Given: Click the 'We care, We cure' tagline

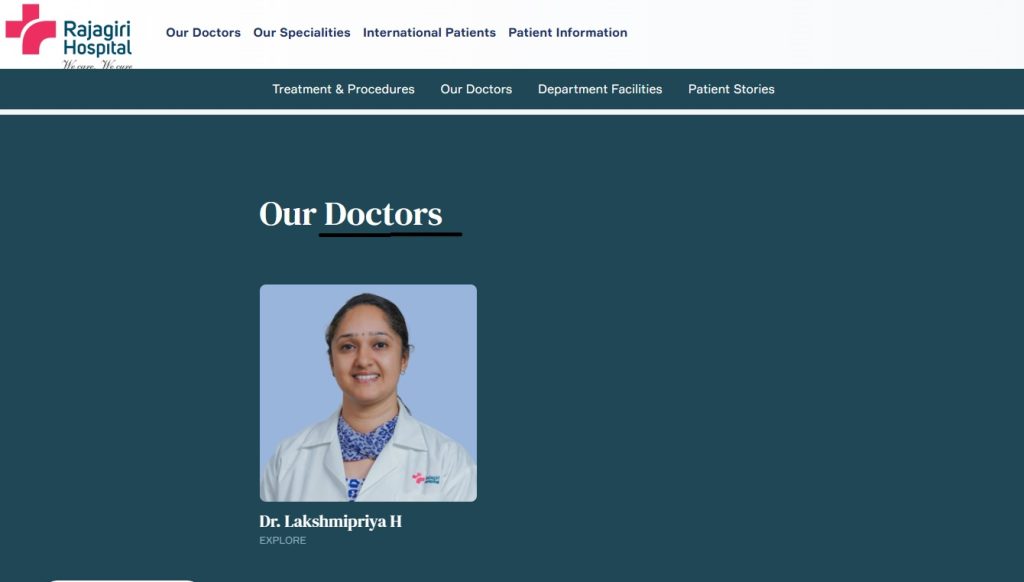Looking at the screenshot, I should (x=97, y=65).
